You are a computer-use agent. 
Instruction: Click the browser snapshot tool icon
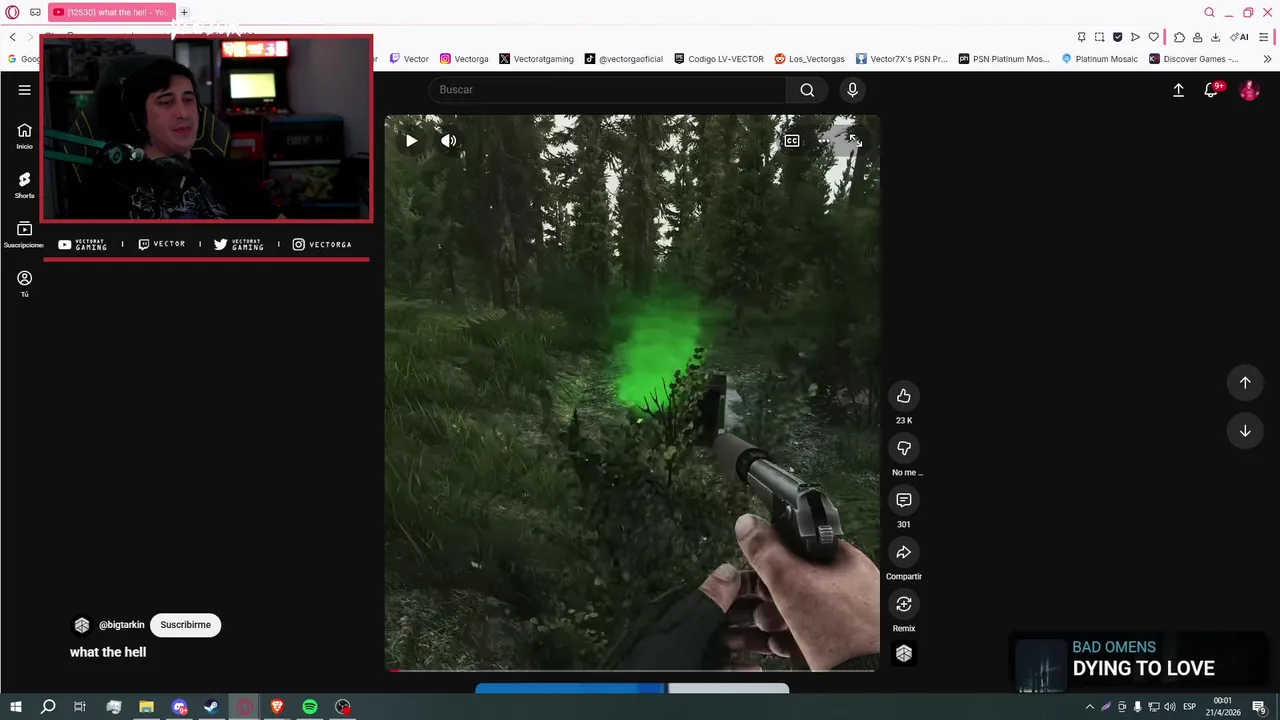[1099, 37]
